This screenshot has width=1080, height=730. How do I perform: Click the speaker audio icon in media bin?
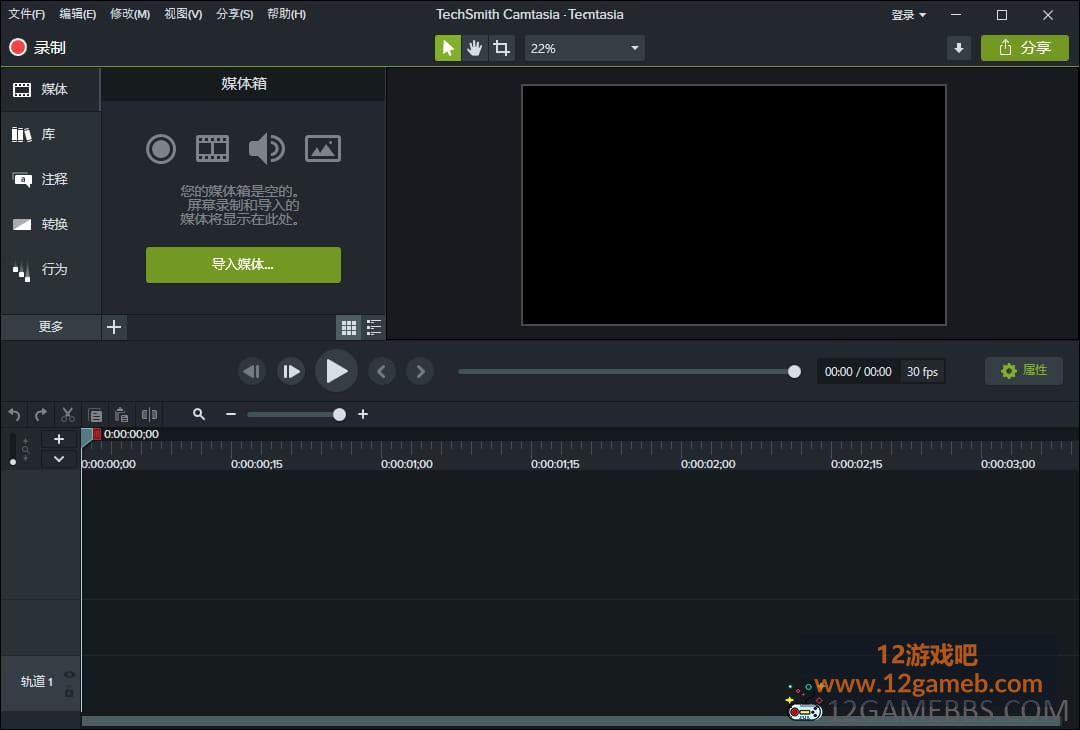coord(267,148)
